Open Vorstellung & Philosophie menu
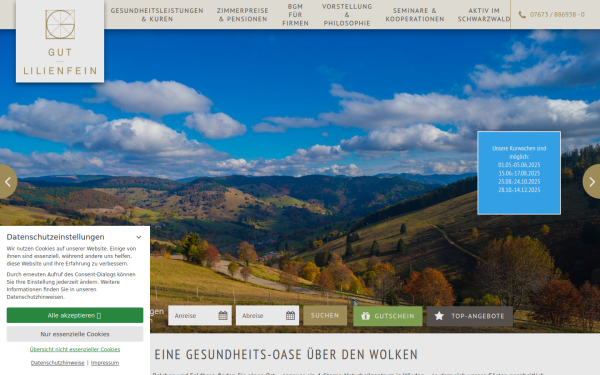Viewport: 600px width, 375px height. coord(347,15)
